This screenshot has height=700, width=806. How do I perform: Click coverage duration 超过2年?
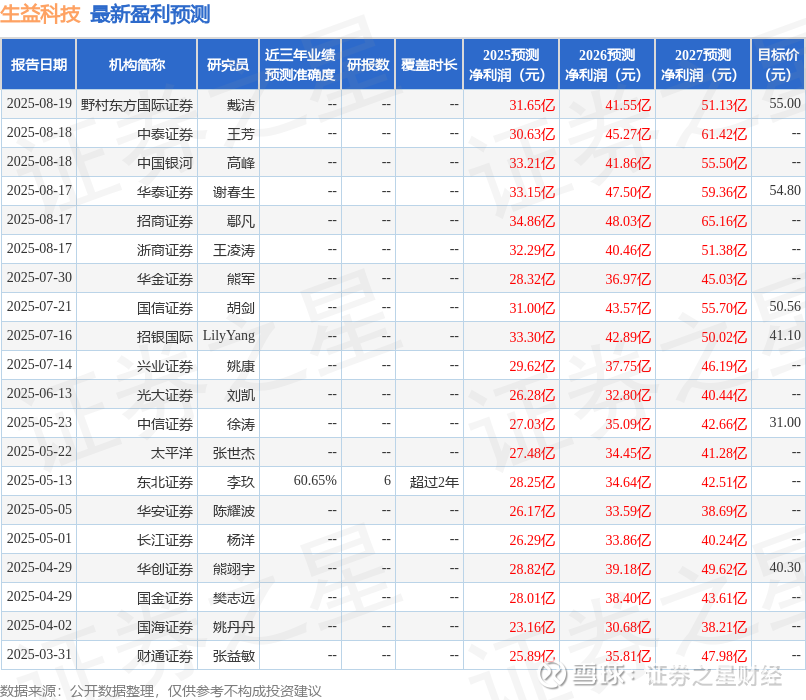[434, 482]
